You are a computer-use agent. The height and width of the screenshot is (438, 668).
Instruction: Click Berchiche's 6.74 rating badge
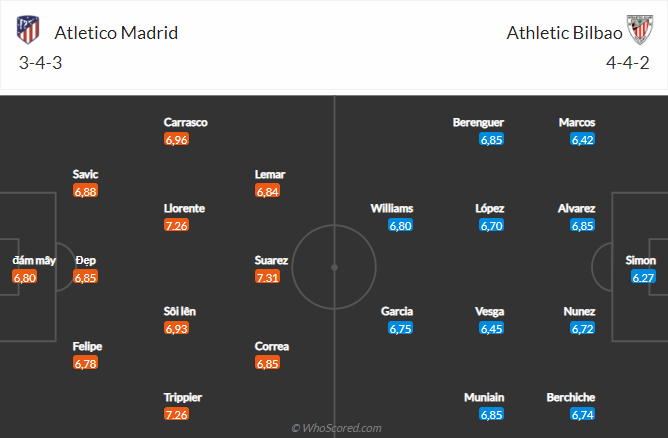tap(583, 414)
